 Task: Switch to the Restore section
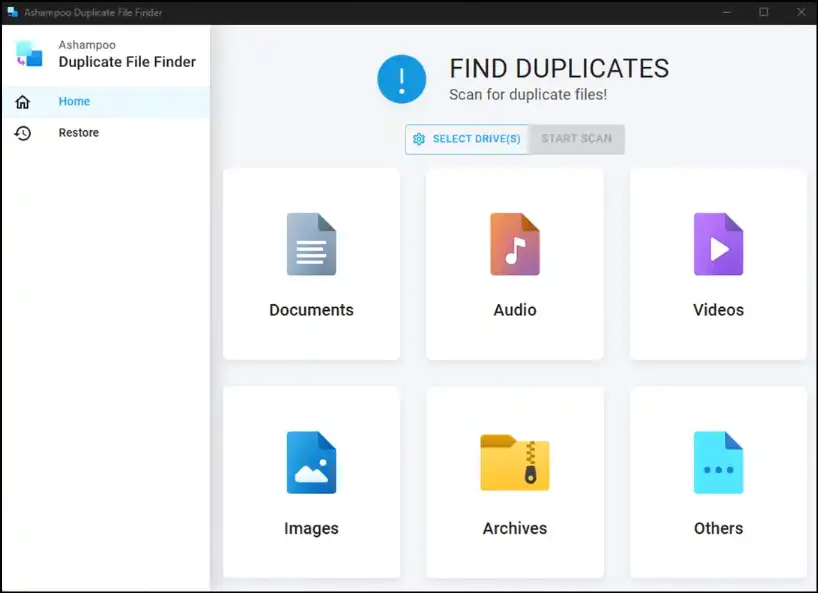pyautogui.click(x=78, y=132)
